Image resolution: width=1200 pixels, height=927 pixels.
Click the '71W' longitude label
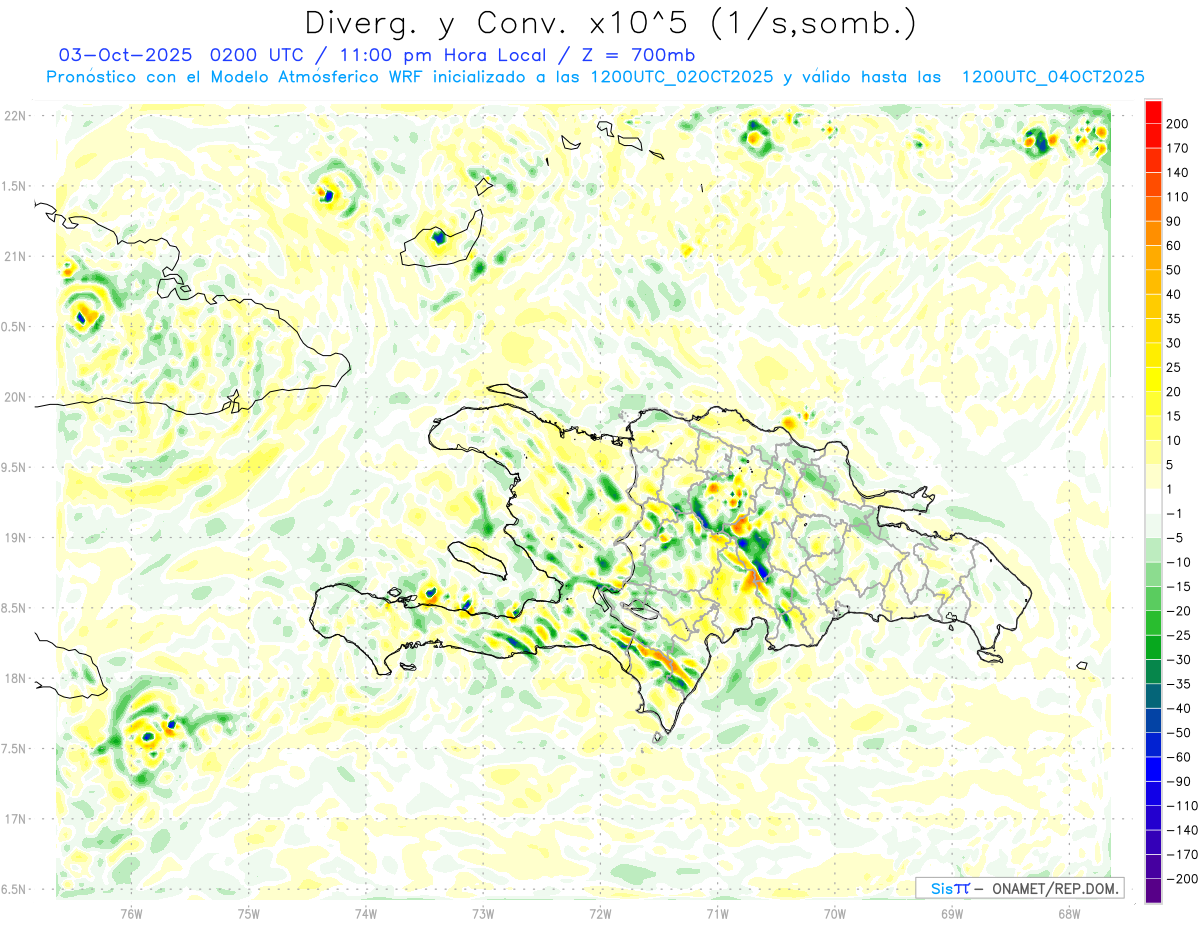717,912
